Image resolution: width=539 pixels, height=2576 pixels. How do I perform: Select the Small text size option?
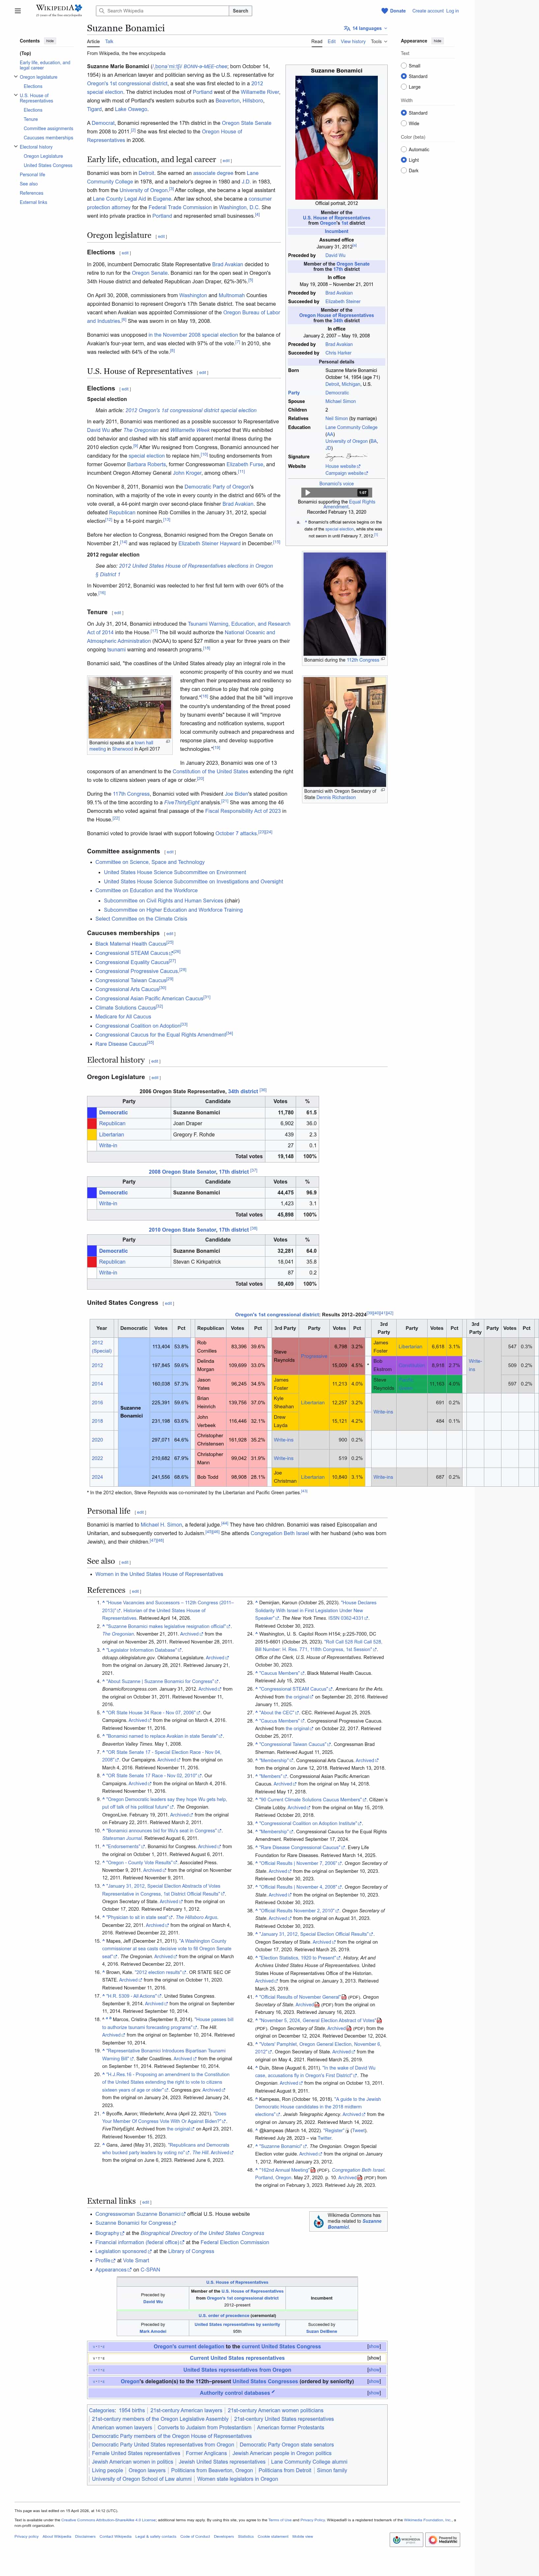coord(404,66)
